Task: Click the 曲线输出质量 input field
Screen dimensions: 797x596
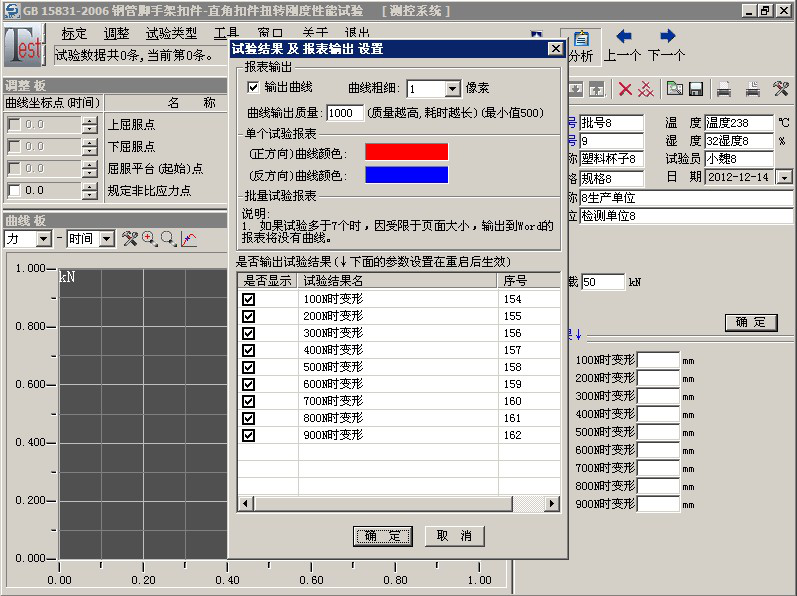Action: (x=345, y=113)
